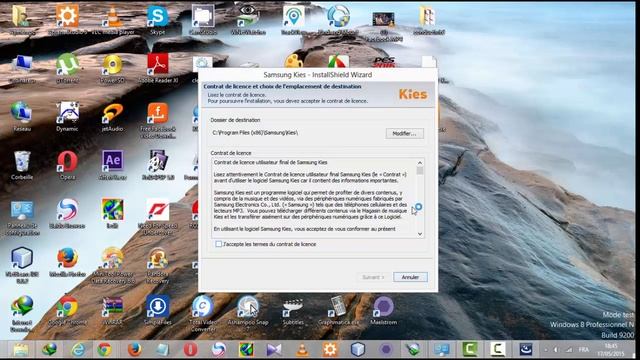Select the jetAudio desktop icon

pos(112,117)
